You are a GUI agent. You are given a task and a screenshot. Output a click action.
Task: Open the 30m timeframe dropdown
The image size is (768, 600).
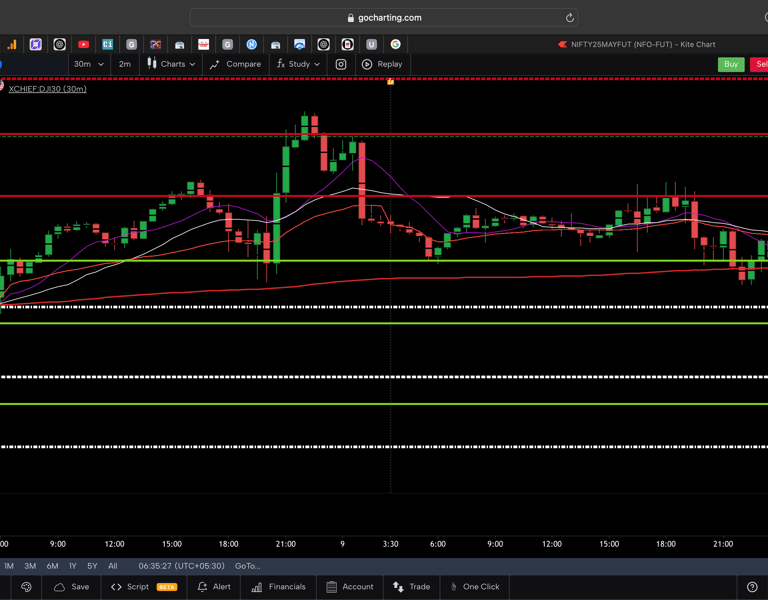coord(88,64)
